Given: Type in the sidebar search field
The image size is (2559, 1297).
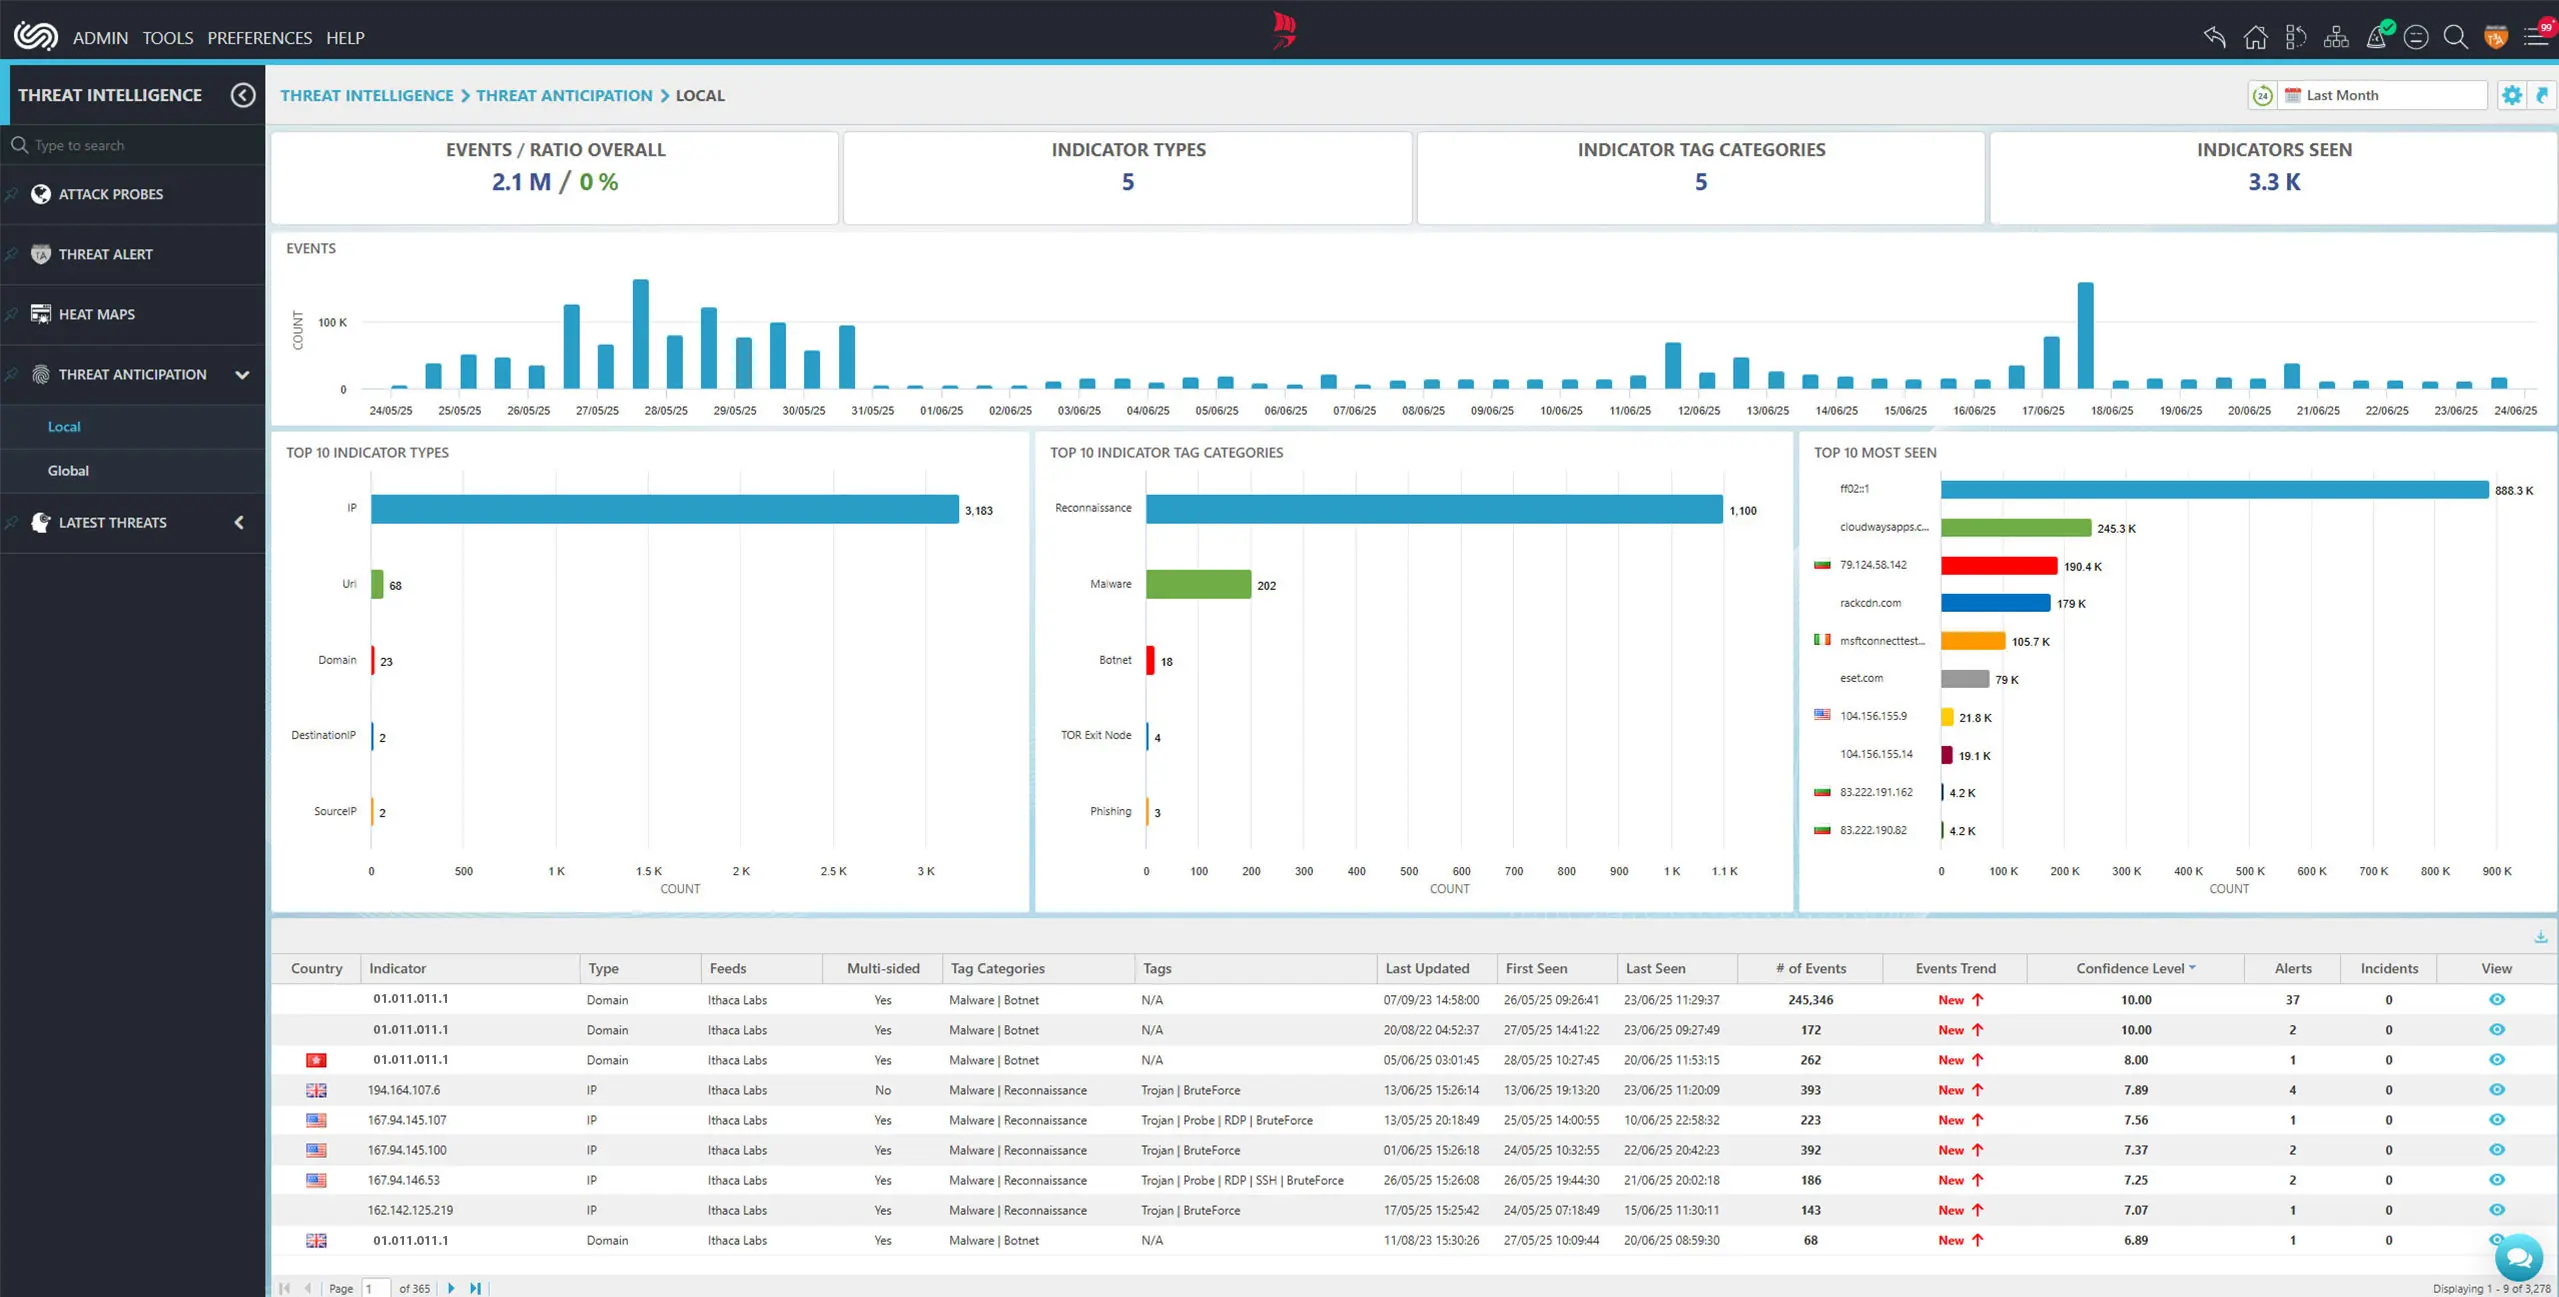Looking at the screenshot, I should (x=130, y=144).
